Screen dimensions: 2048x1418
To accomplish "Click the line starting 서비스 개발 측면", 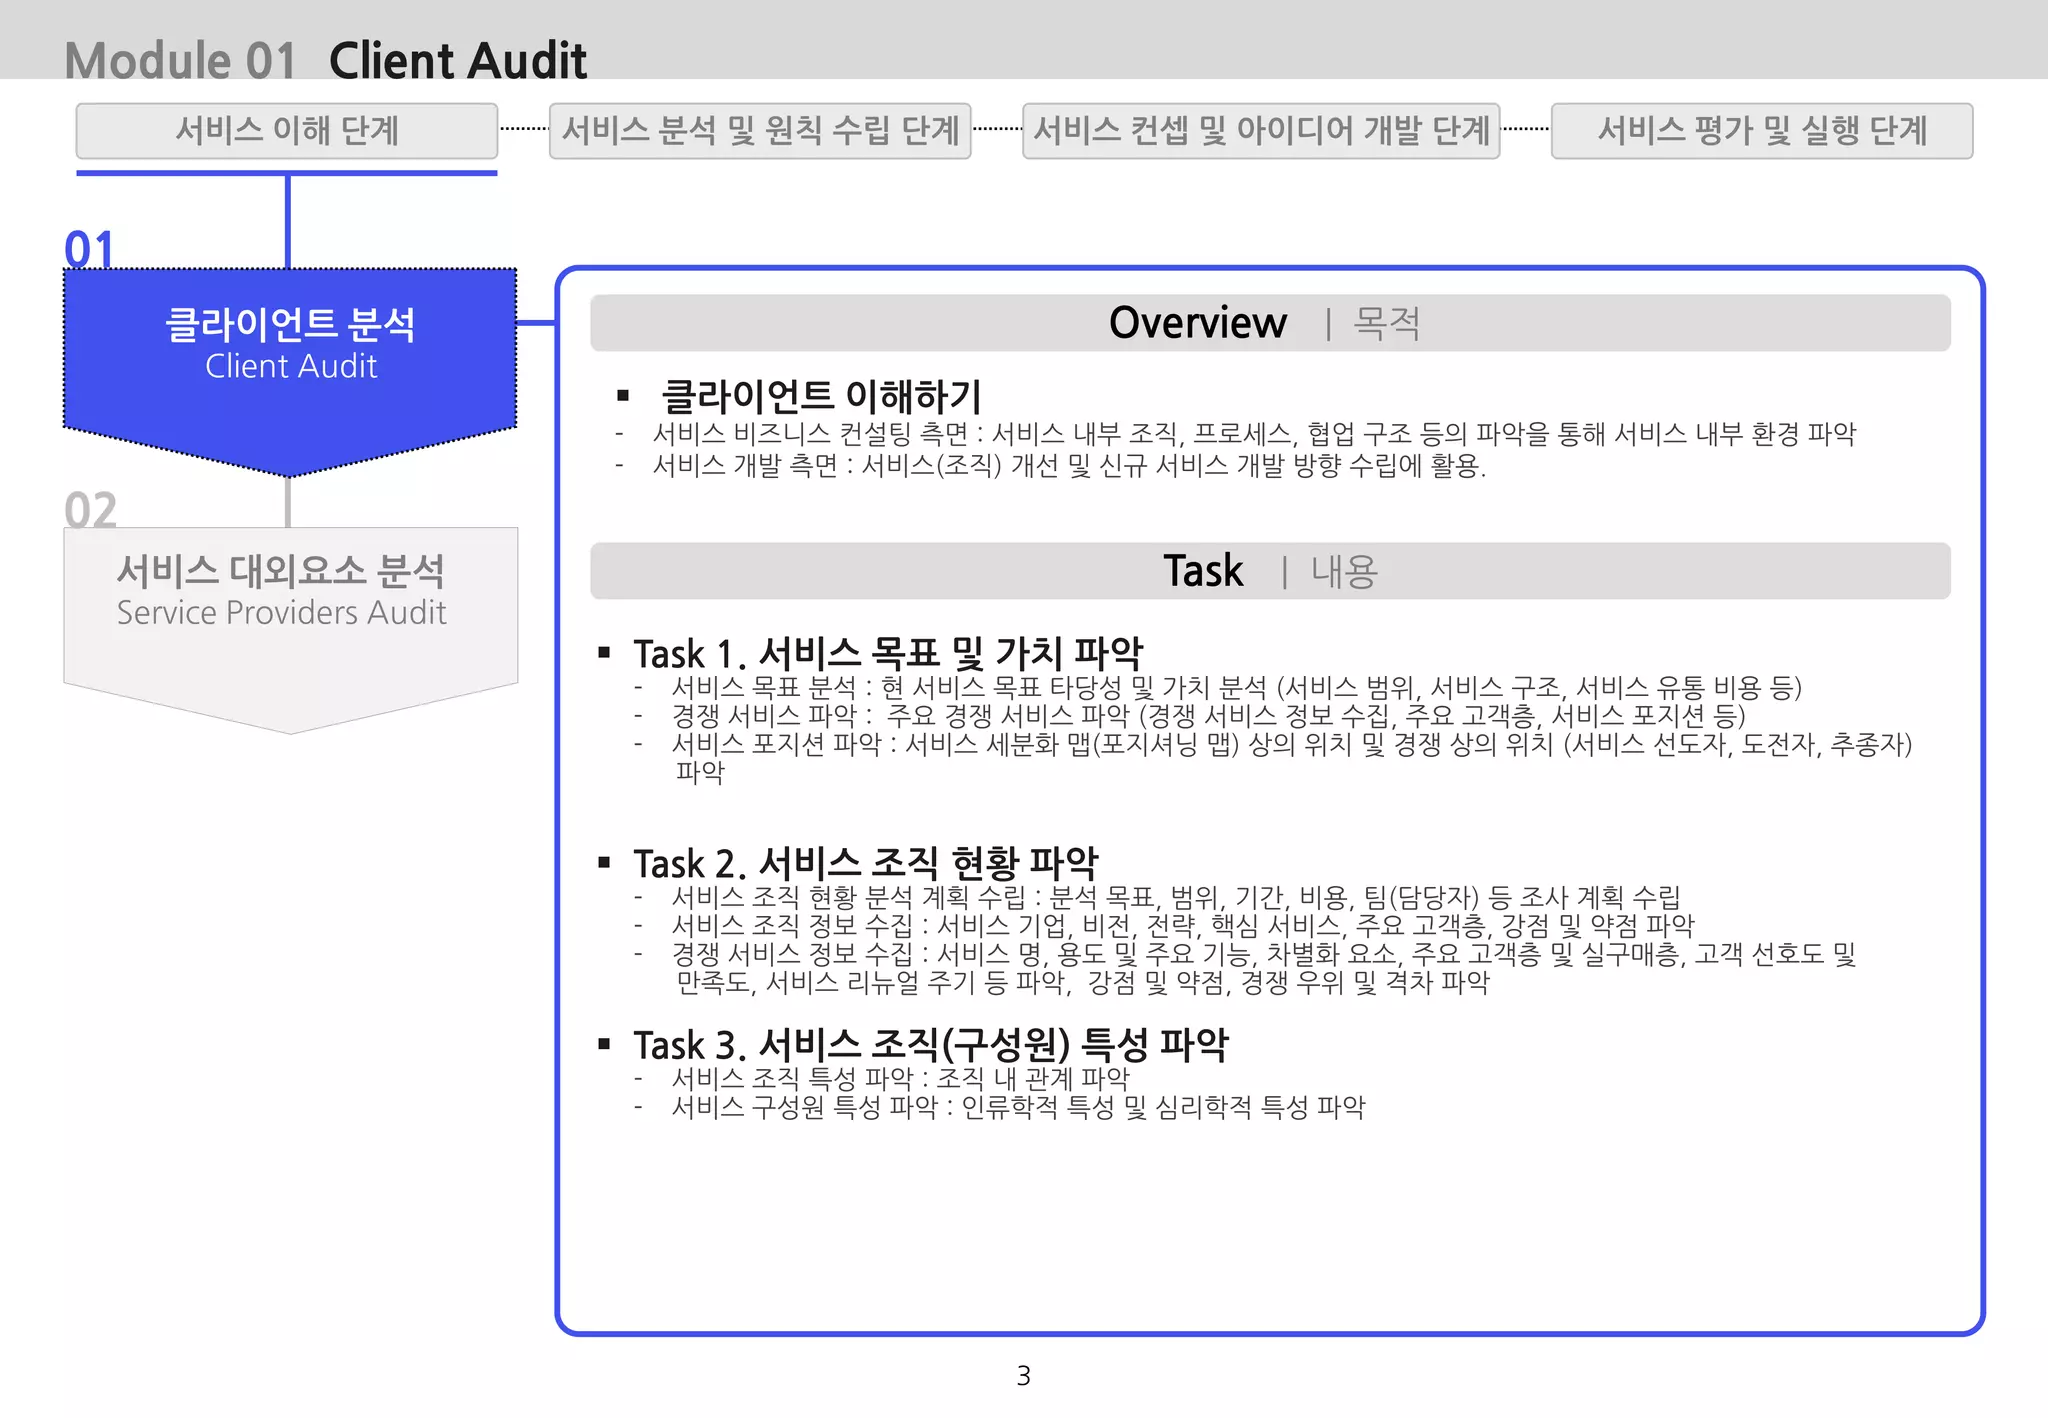I will click(x=1069, y=466).
